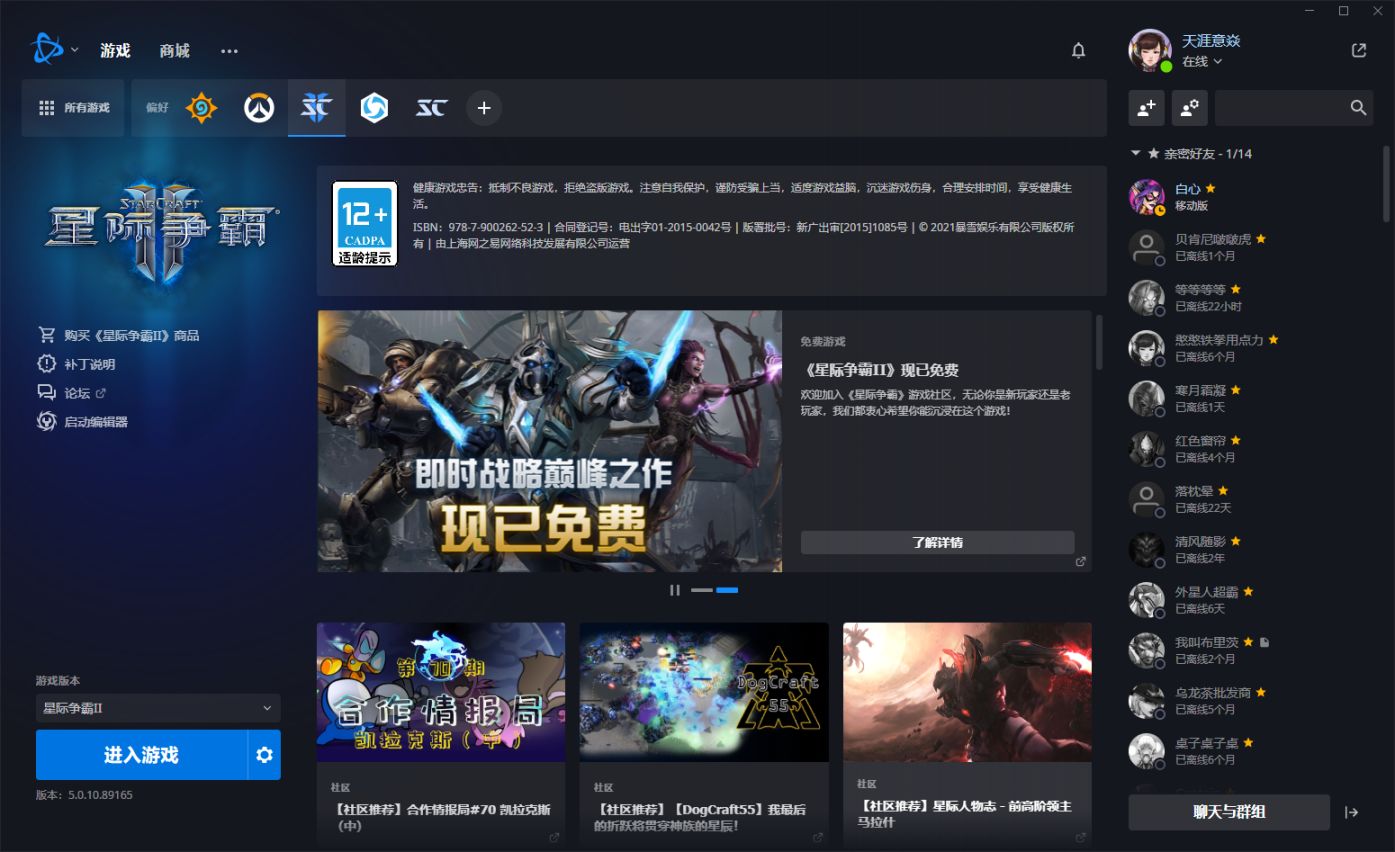Click the 了解详情 button
1395x852 pixels.
[937, 542]
